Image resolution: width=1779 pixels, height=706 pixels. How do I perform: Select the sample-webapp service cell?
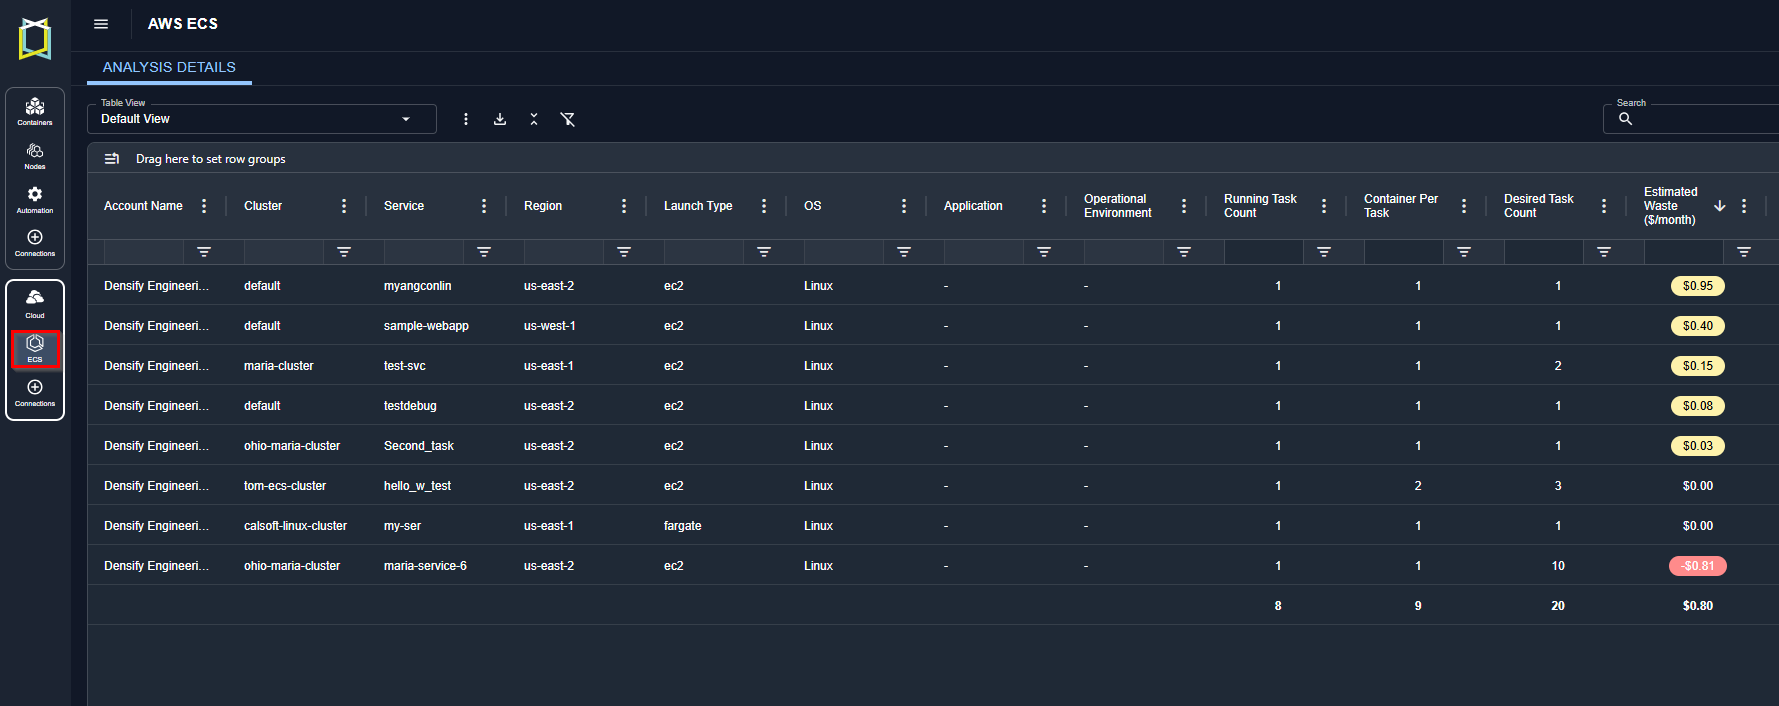(426, 326)
